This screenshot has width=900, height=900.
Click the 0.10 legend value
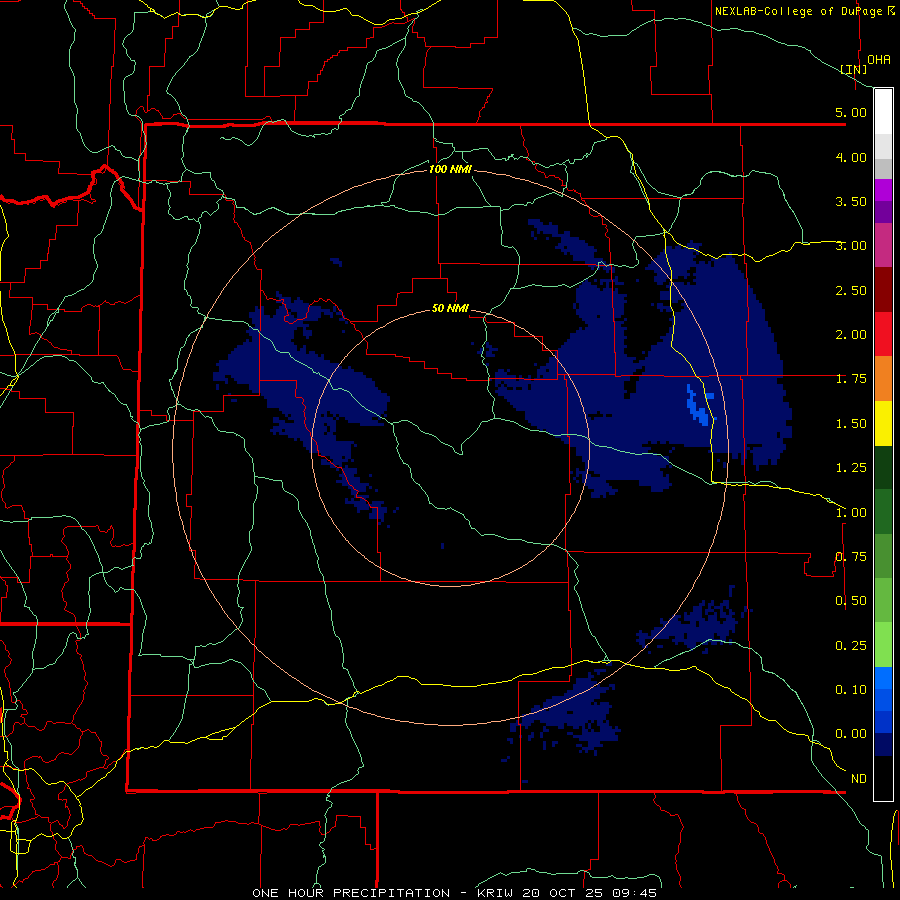(x=851, y=690)
